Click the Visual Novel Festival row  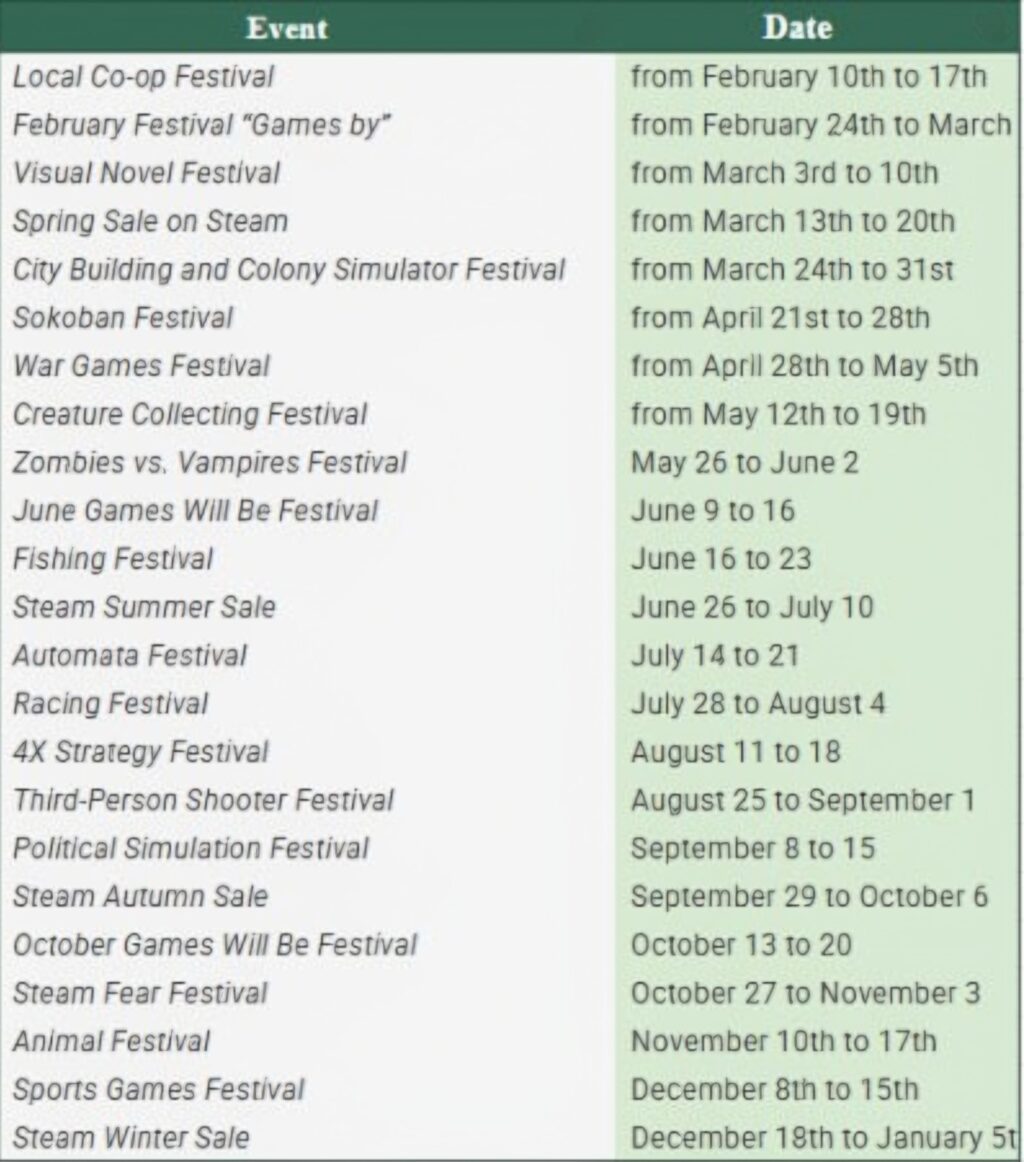(x=147, y=173)
